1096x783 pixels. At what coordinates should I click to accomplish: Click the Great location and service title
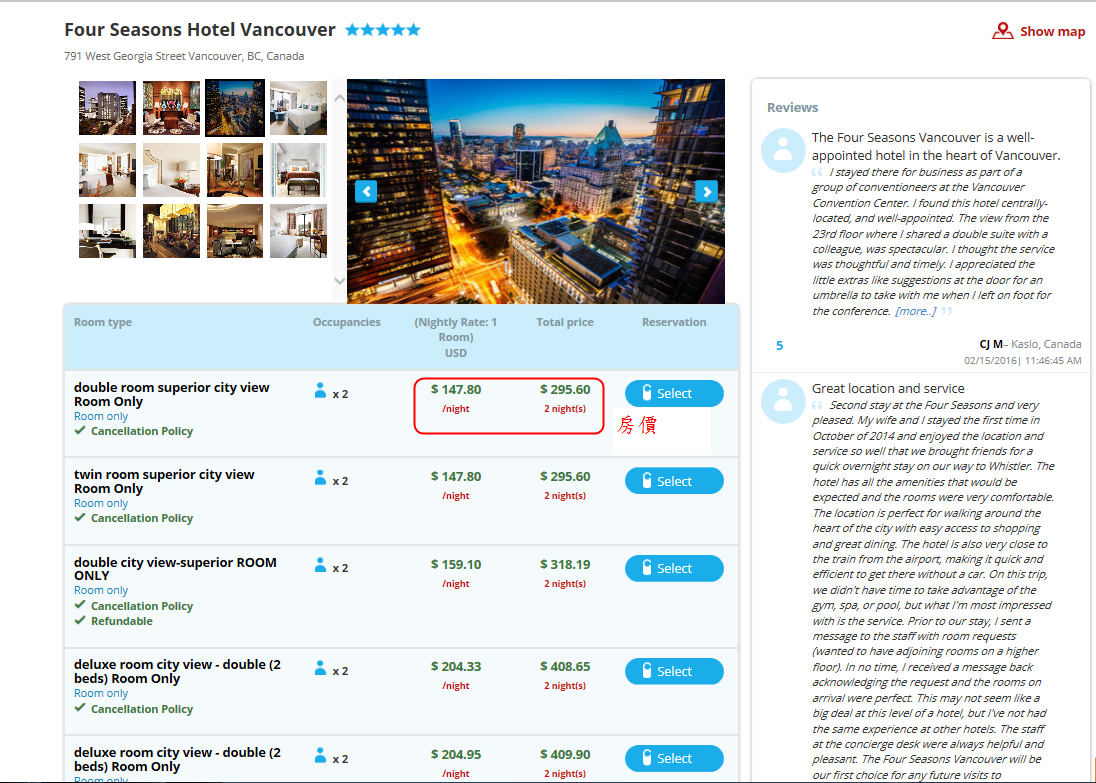(888, 388)
